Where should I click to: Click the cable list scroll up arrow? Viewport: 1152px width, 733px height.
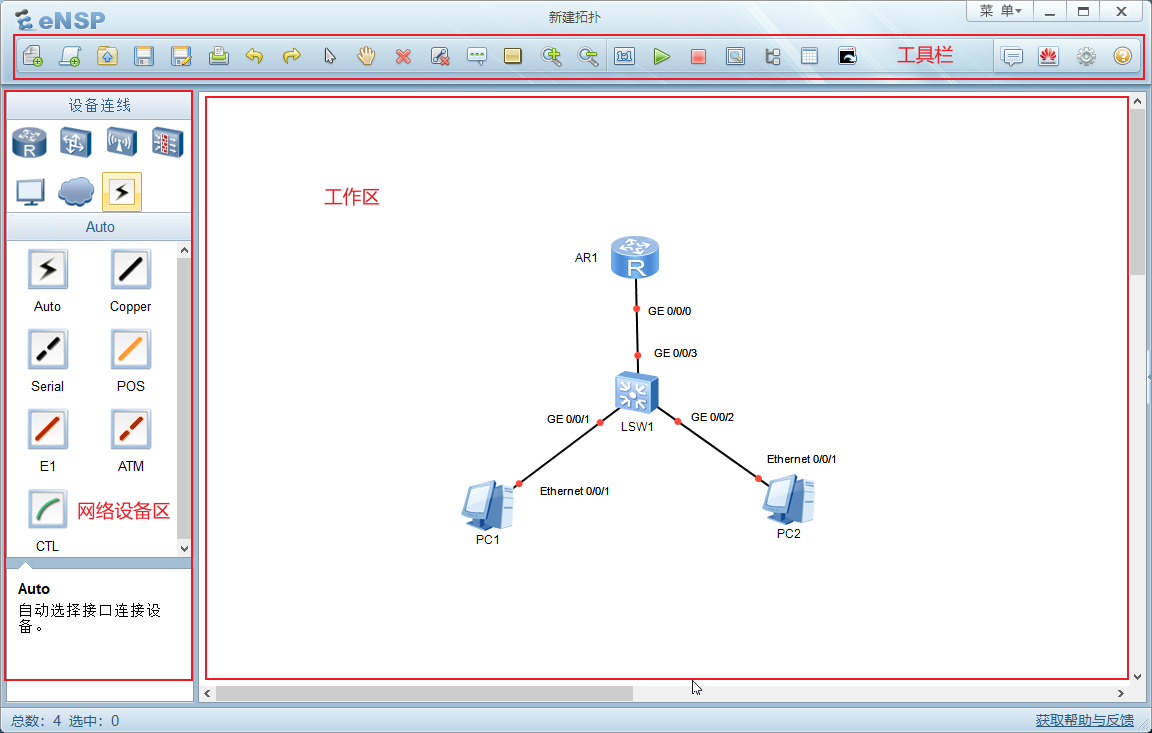click(184, 250)
